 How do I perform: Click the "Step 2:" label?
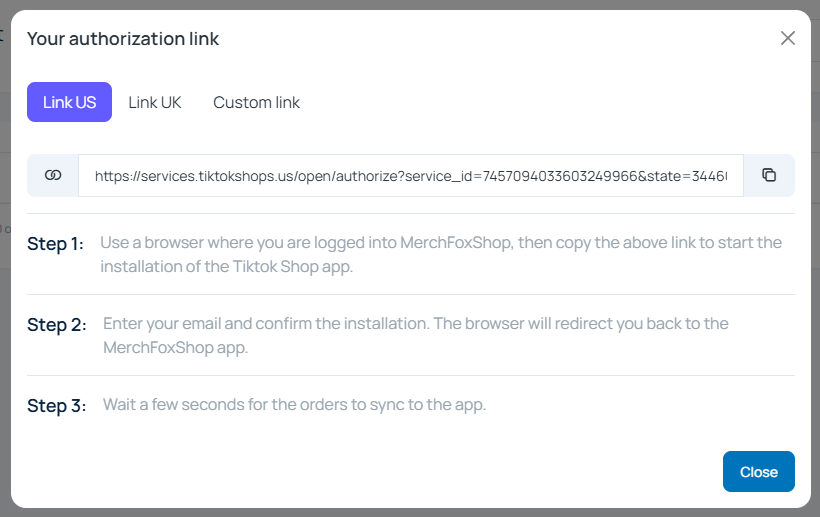(57, 324)
